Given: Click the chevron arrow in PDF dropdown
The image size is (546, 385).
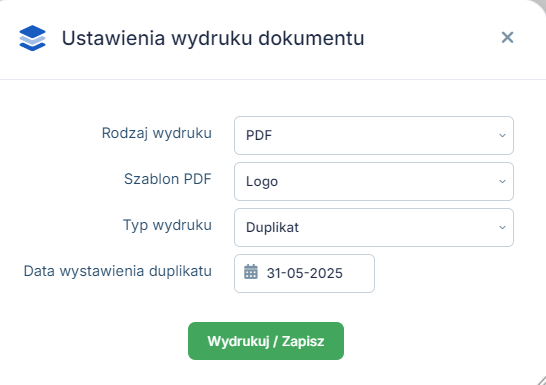Looking at the screenshot, I should coord(502,135).
